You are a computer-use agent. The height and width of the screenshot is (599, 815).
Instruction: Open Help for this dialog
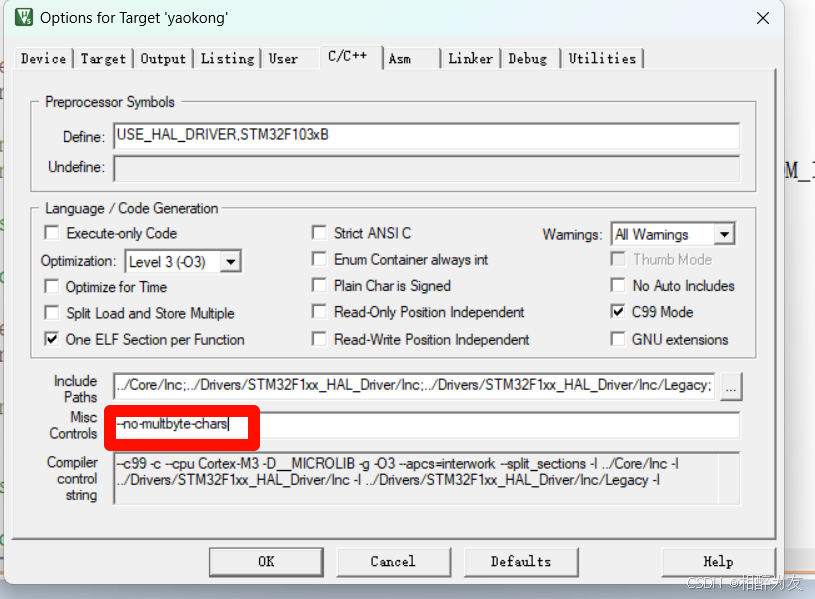coord(718,562)
